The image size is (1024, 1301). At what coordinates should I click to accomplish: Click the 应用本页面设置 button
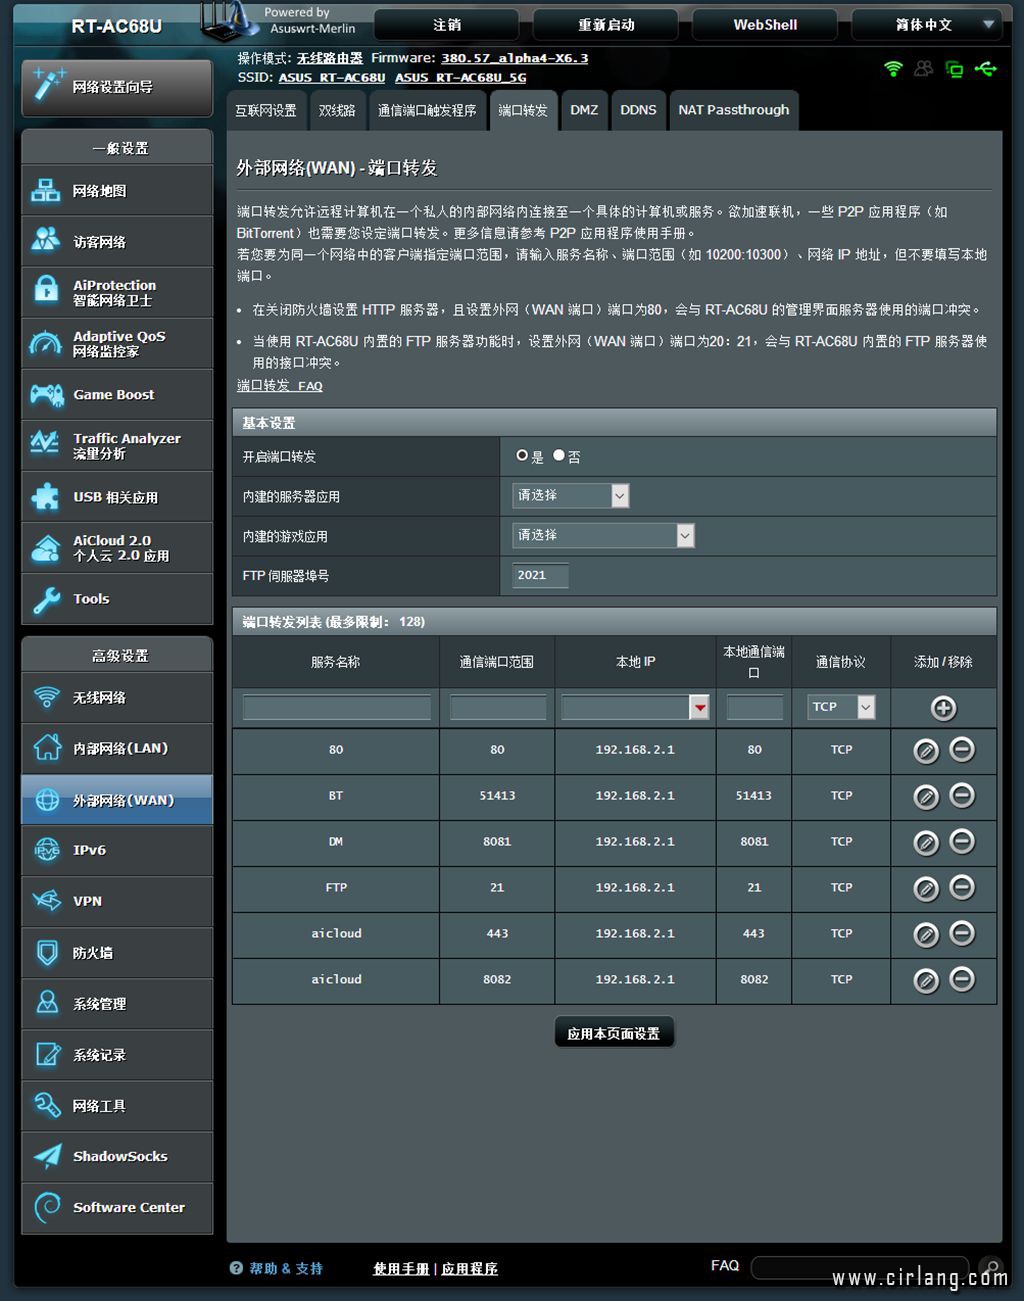click(614, 1033)
